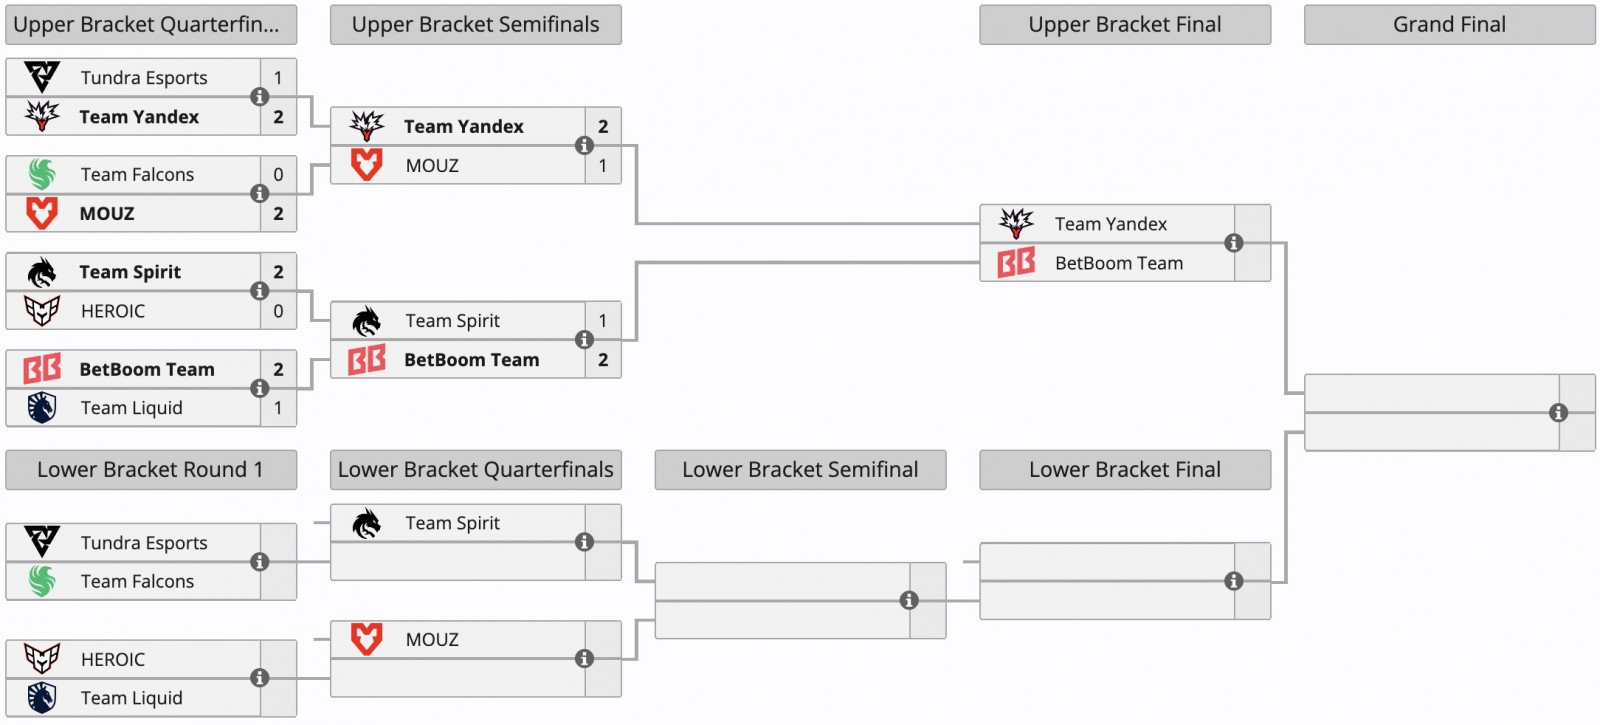Click BetBoom Team in Upper Bracket Final
Viewport: 1600px width, 725px height.
pyautogui.click(x=1118, y=263)
